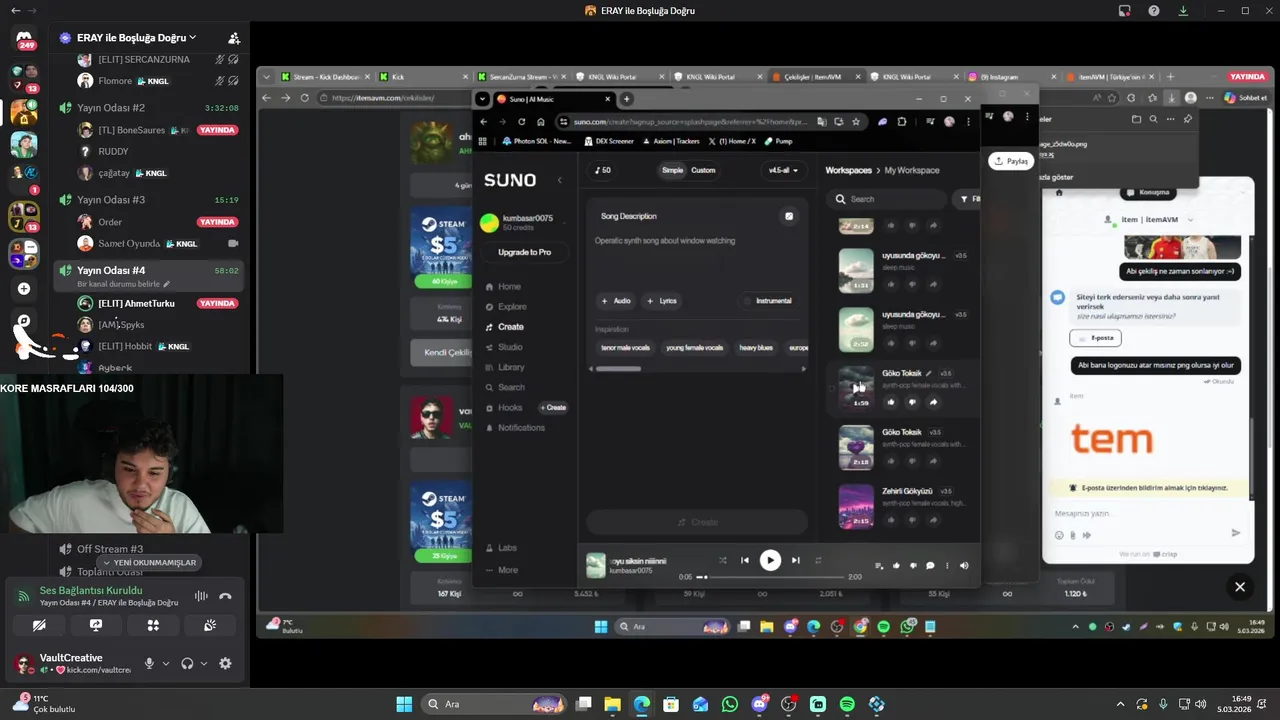Expand the ERAY ile Boşluğa Doğru server menu
1280x720 pixels.
pos(136,38)
